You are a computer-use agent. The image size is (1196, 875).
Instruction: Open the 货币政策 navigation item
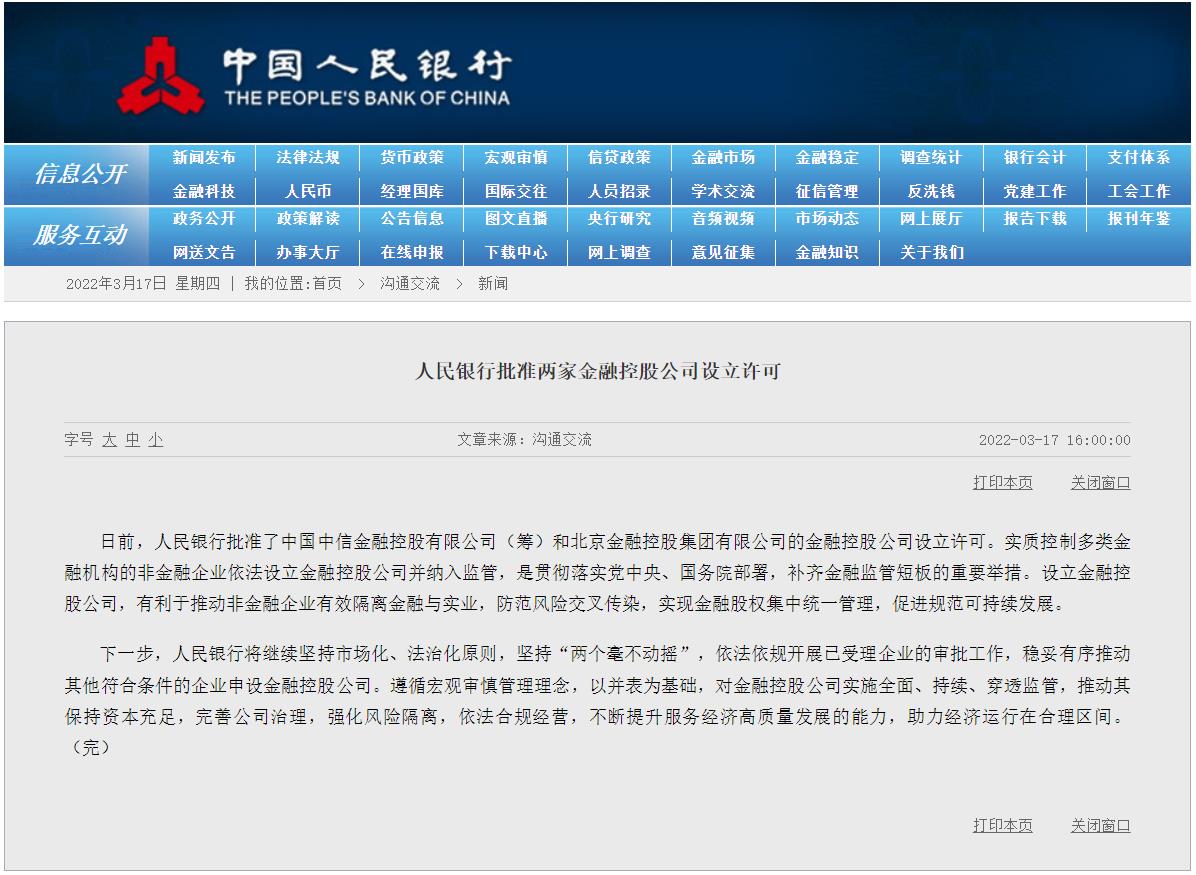(x=413, y=156)
